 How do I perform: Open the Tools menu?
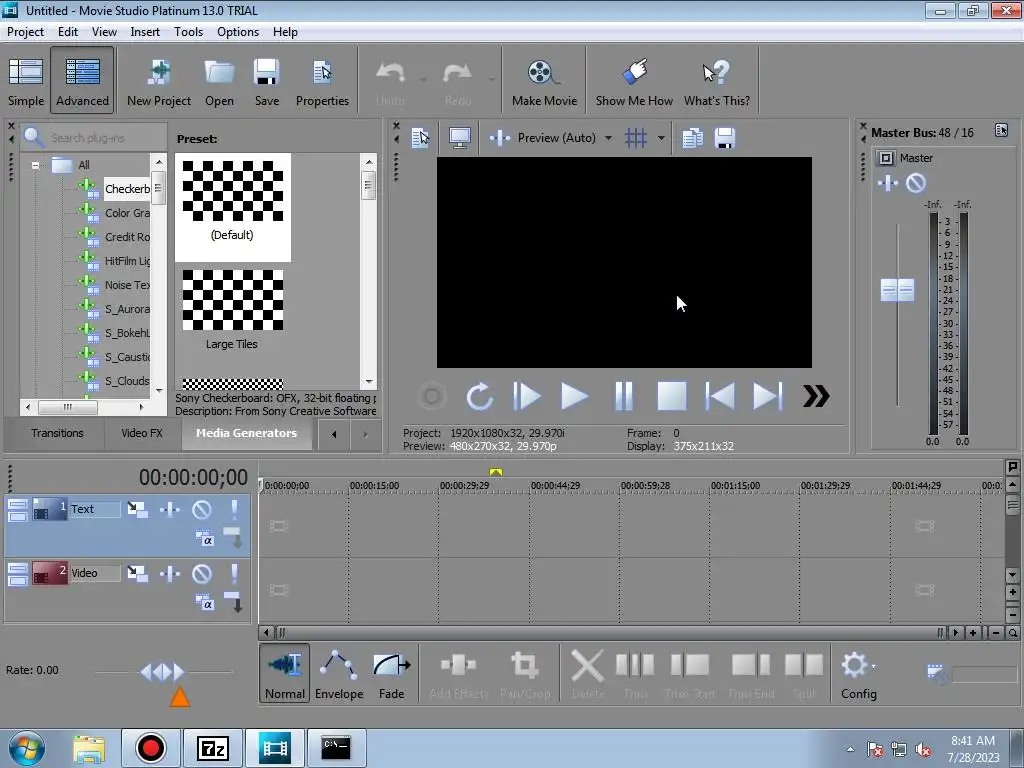189,31
